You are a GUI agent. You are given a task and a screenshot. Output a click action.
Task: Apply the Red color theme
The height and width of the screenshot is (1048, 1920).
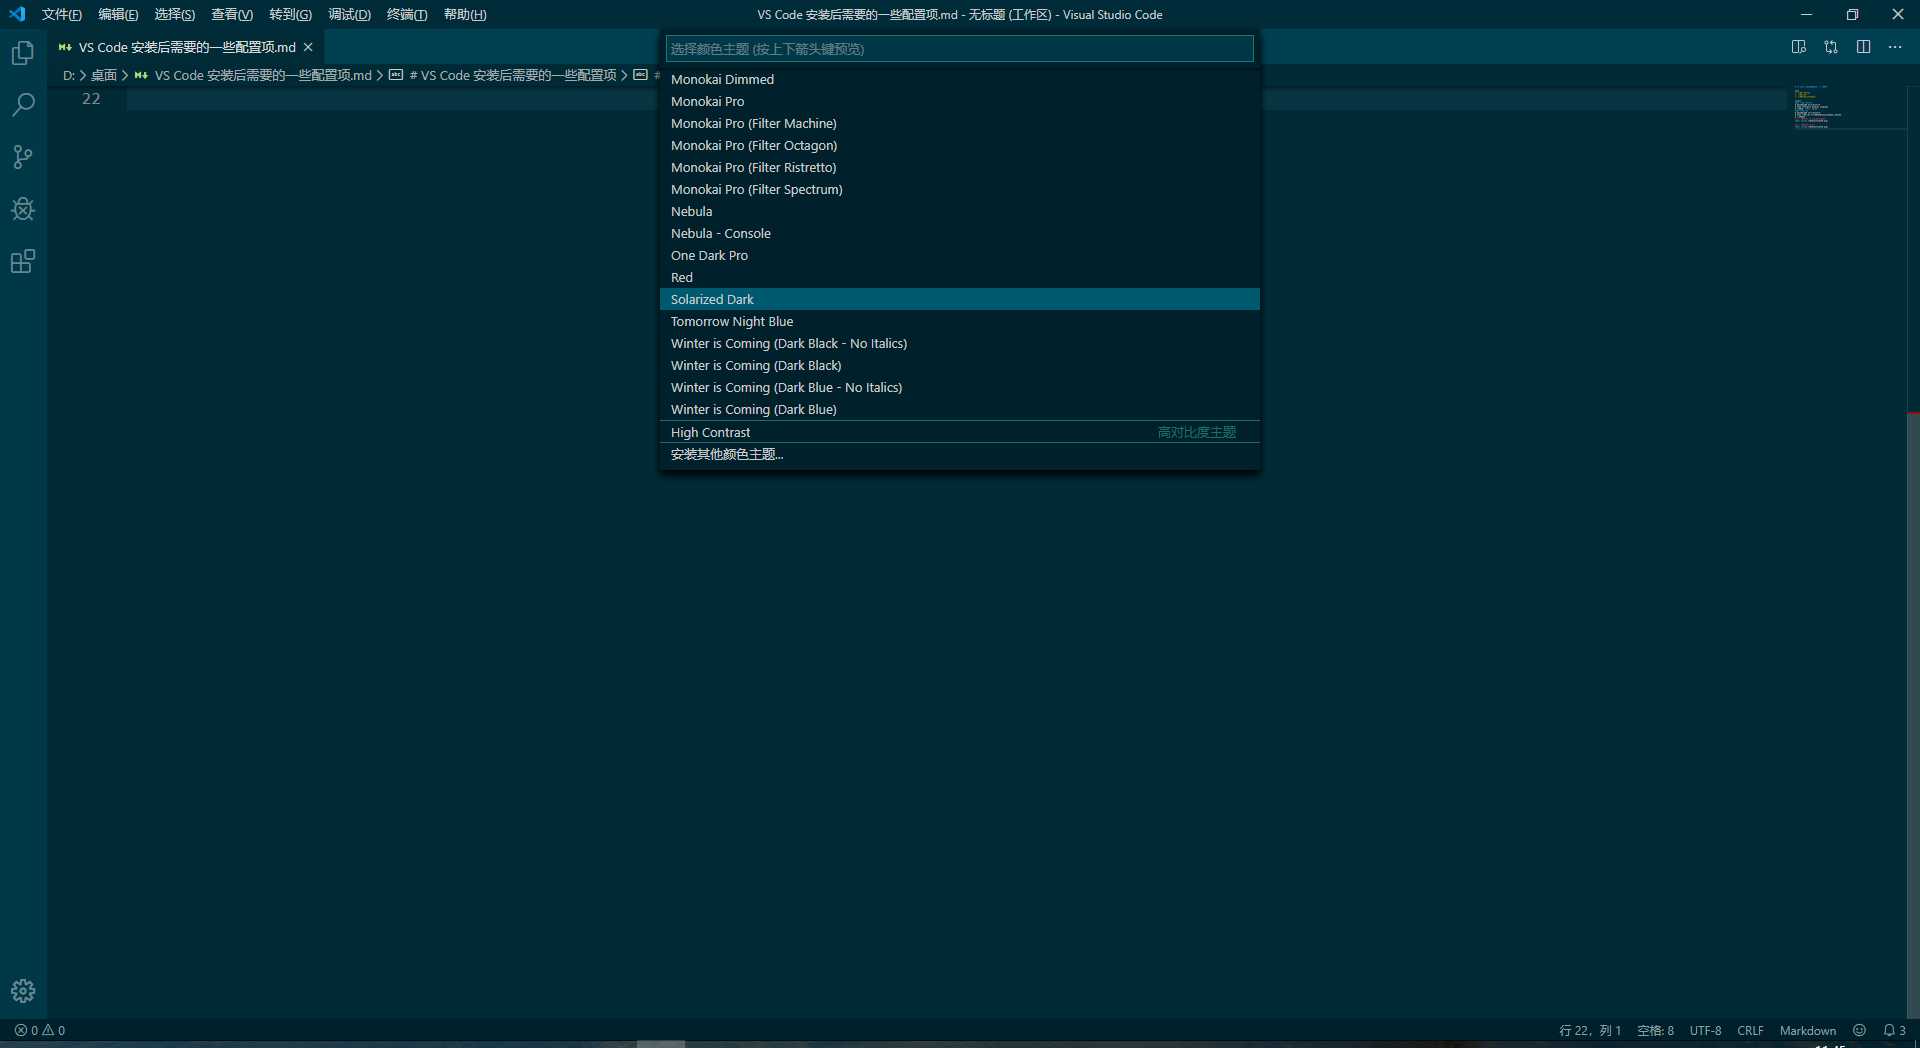959,277
